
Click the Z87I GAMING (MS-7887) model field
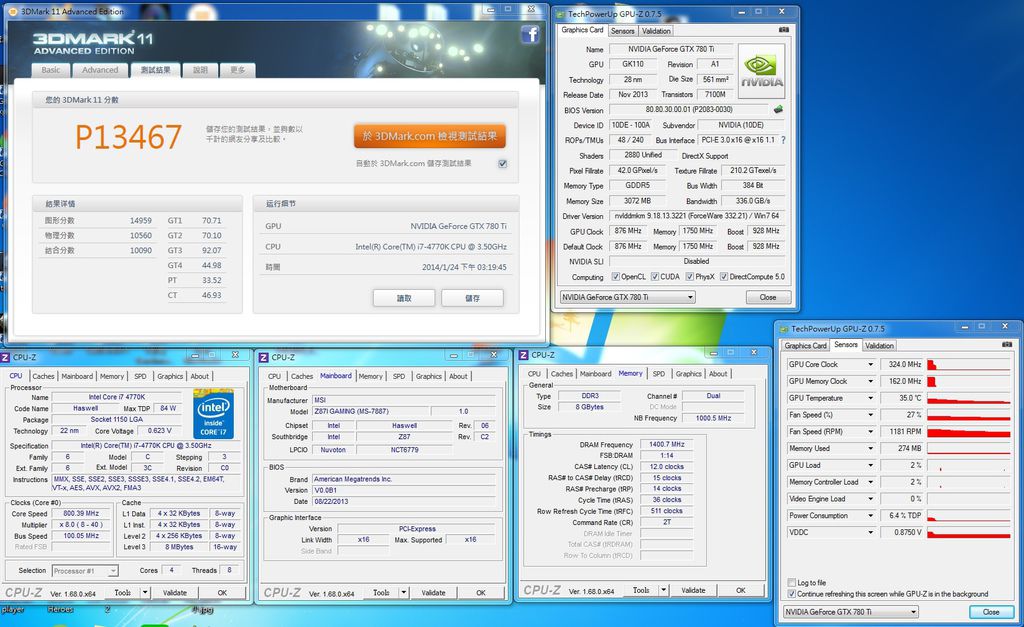[x=370, y=411]
